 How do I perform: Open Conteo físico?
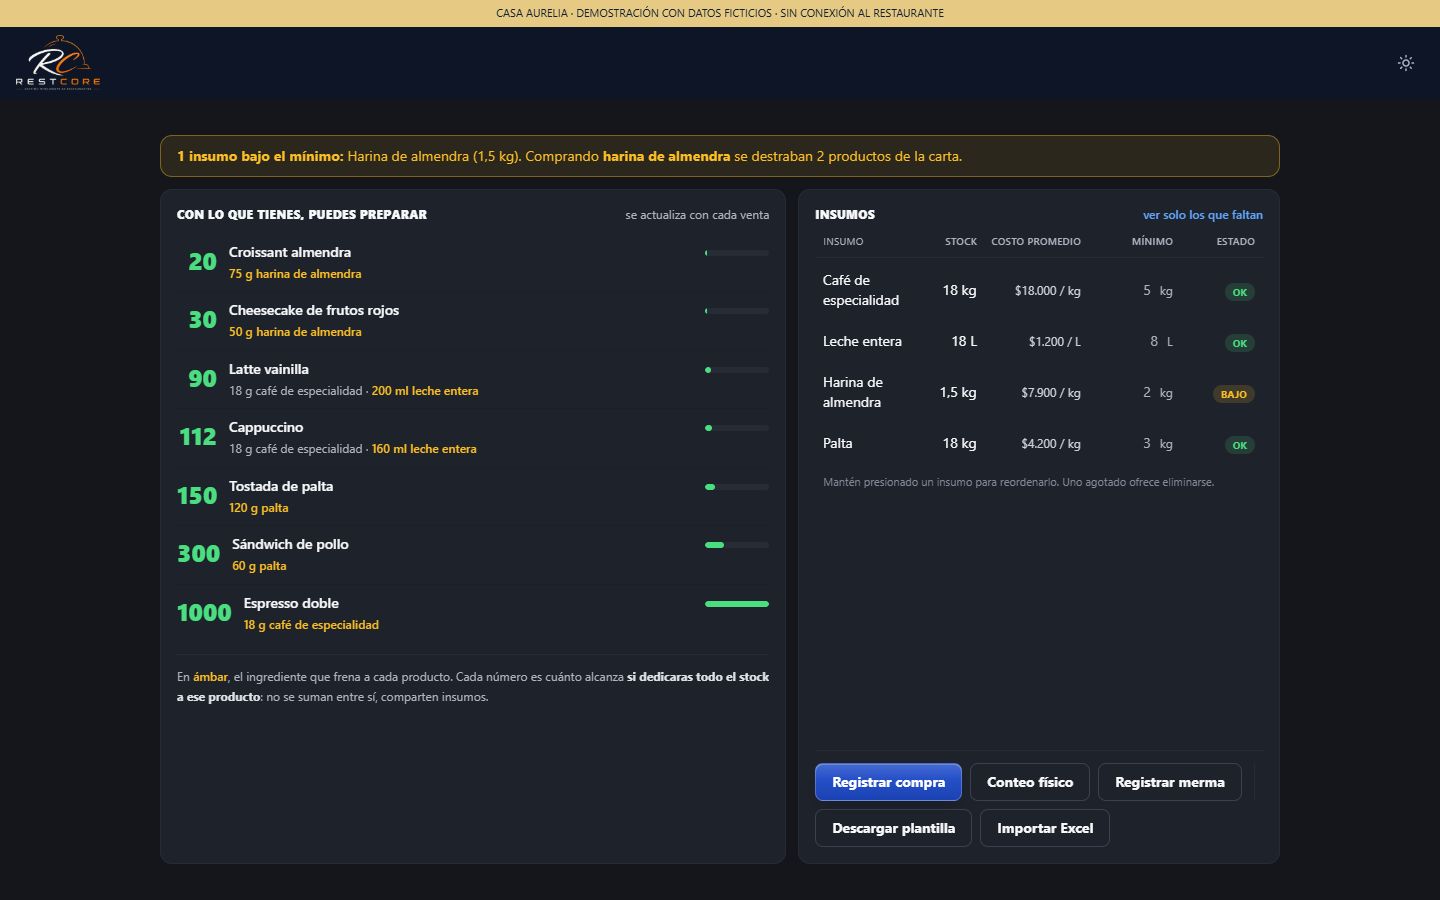[x=1030, y=782]
